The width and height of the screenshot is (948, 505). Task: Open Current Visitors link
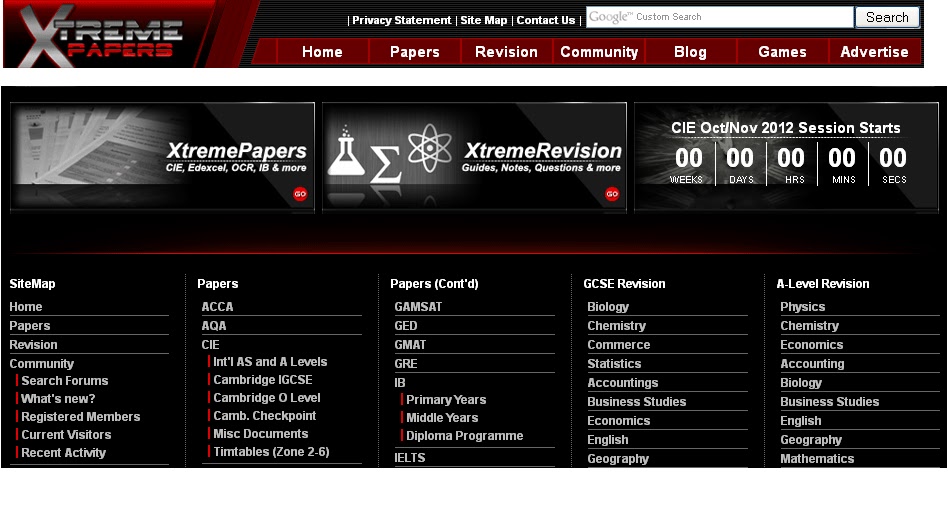pos(67,435)
